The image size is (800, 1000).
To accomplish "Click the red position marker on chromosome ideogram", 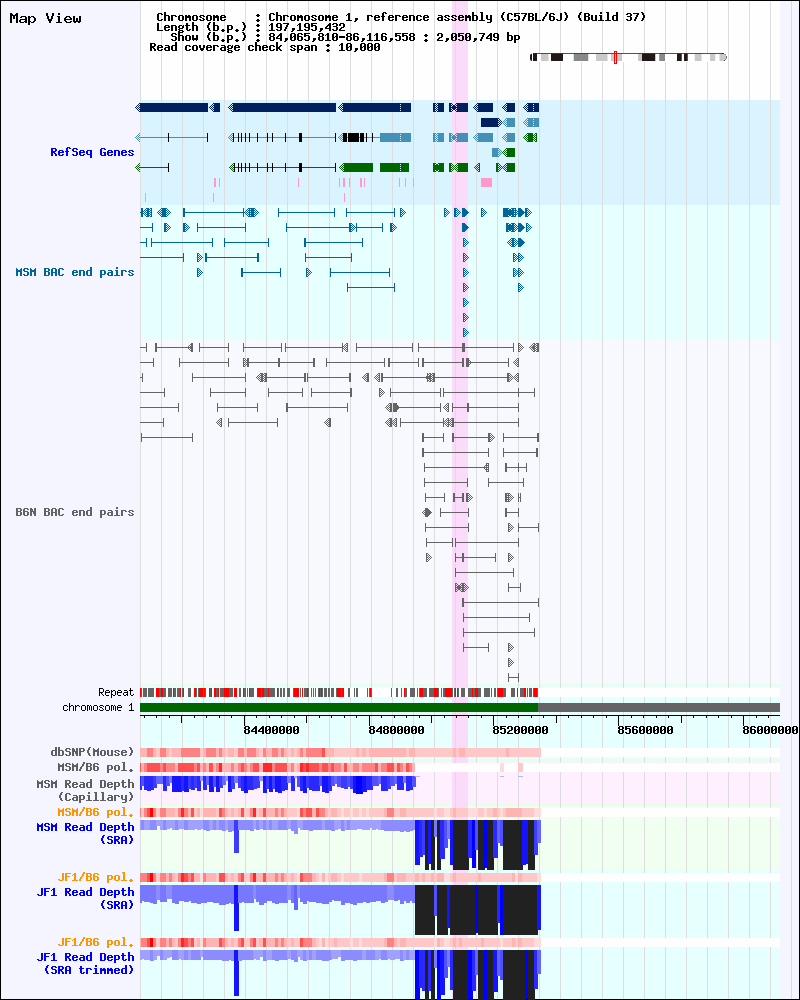I will tap(615, 57).
